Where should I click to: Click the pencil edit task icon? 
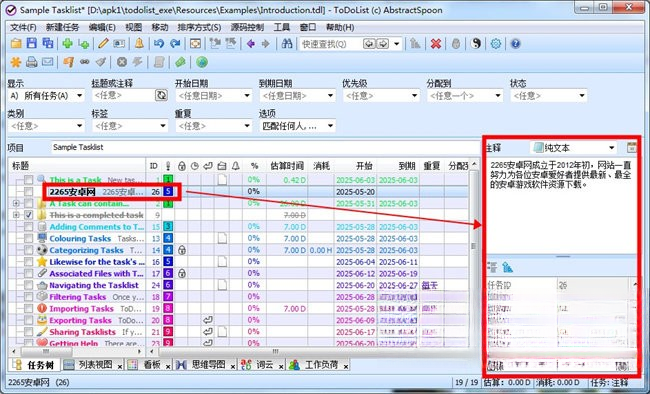(x=103, y=44)
